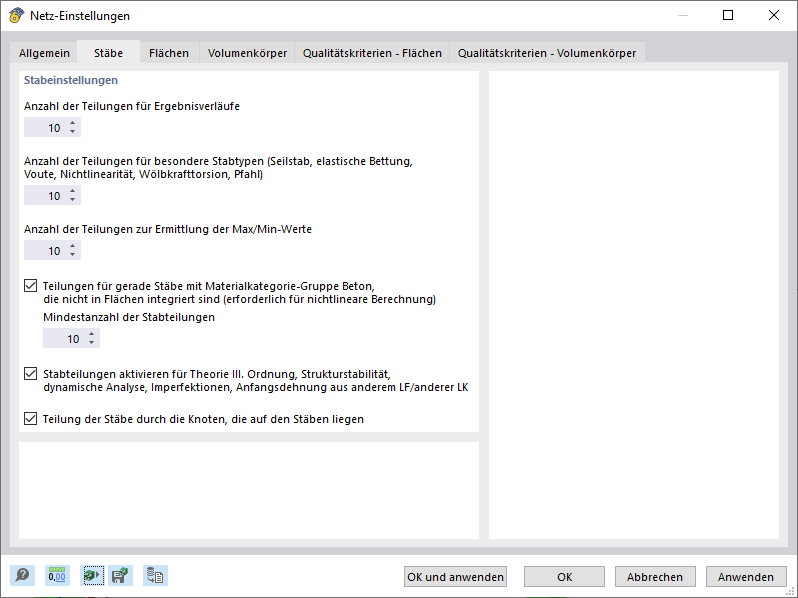Toggle Stabteilungen aktivieren für Theorie III. Ordnung
This screenshot has height=598, width=798.
coord(31,374)
